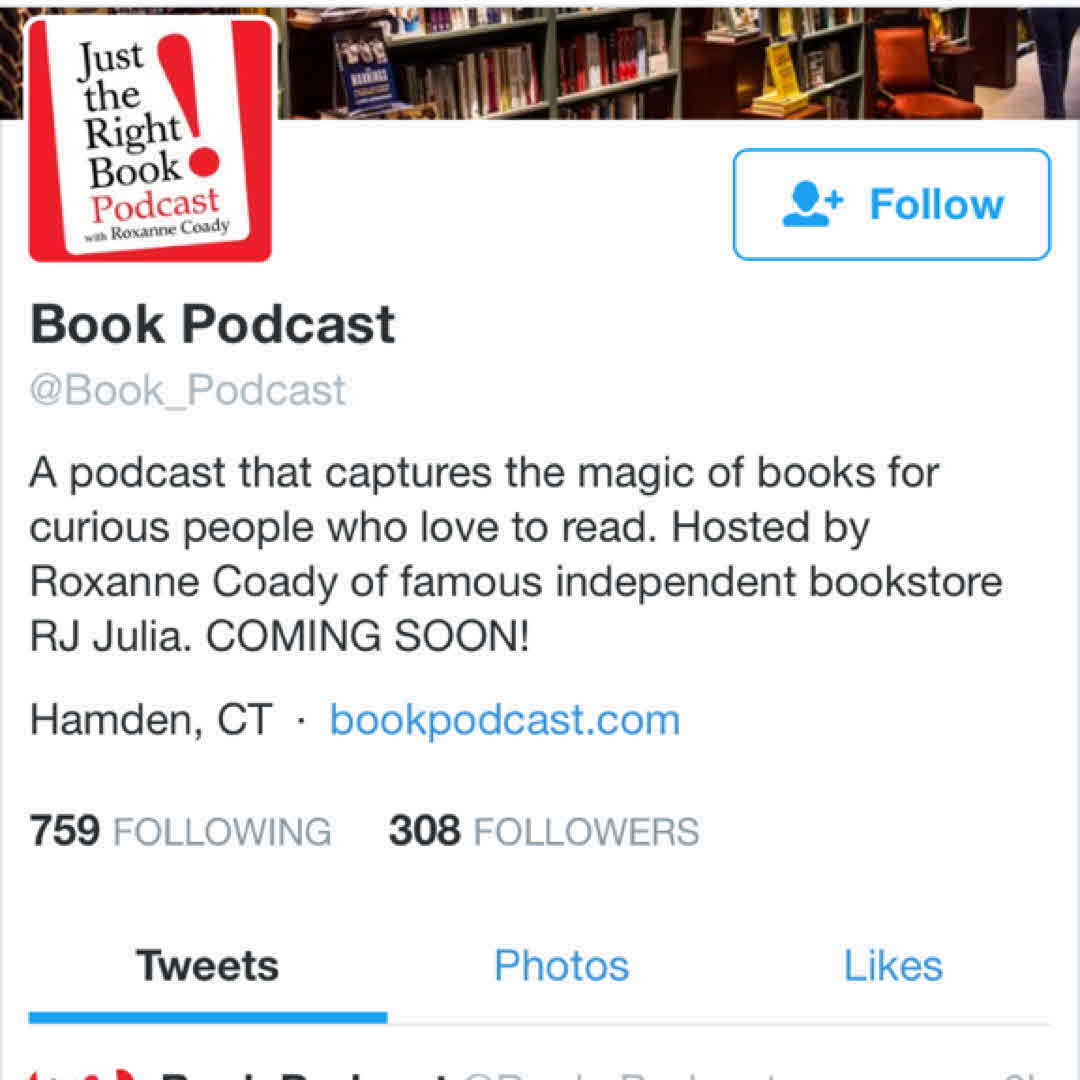This screenshot has height=1080, width=1080.
Task: Tap the Hamden, CT location text
Action: [x=151, y=720]
